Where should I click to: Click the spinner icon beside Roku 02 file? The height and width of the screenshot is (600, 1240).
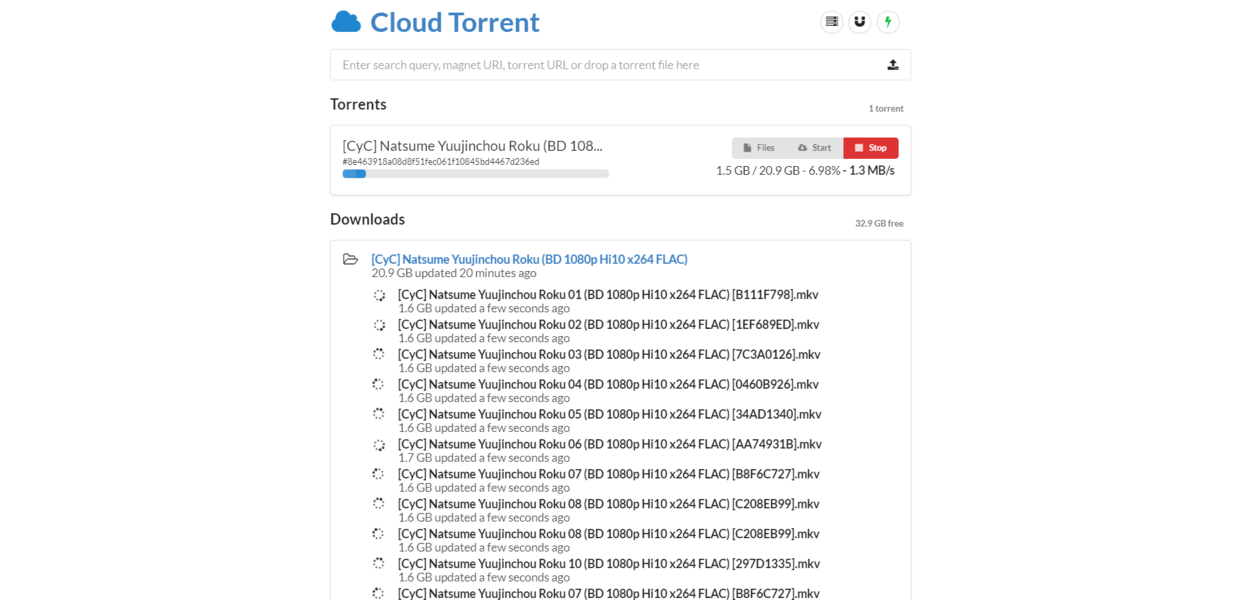pyautogui.click(x=379, y=325)
